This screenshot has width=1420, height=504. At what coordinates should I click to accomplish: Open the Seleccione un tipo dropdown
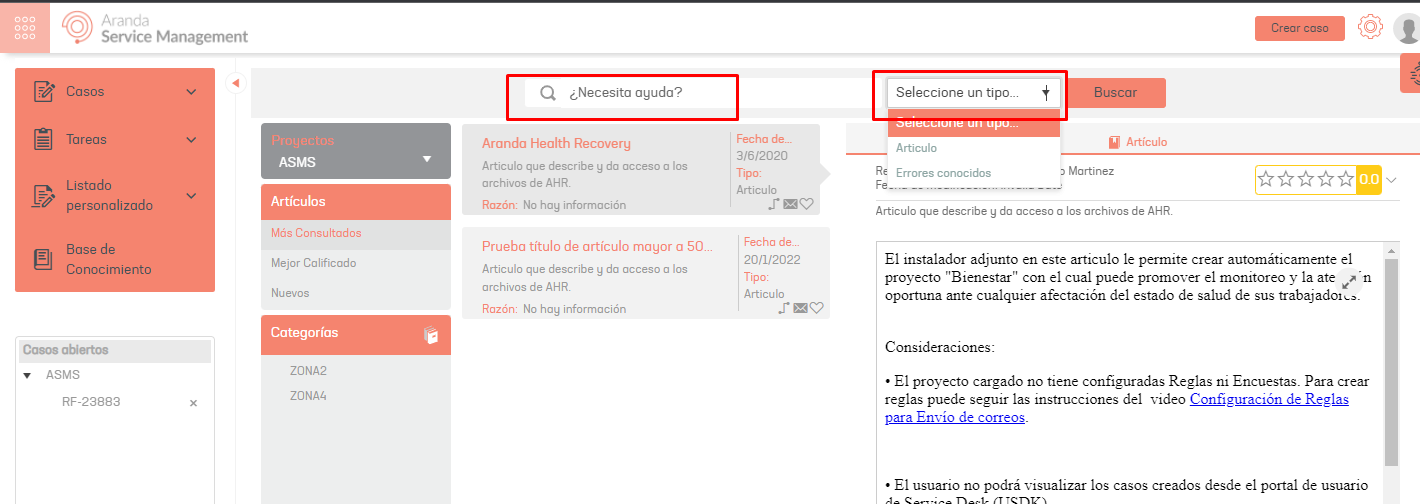point(974,93)
